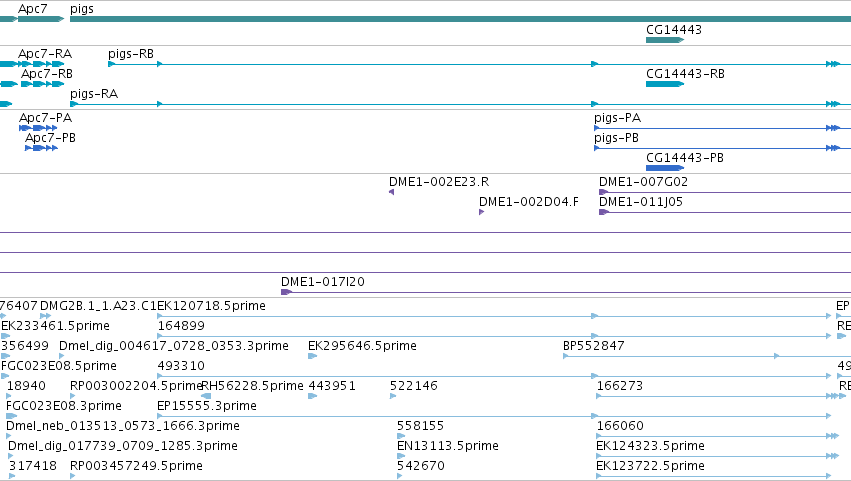Viewport: 851px width, 481px height.
Task: Select feature 522146
Action: point(414,386)
